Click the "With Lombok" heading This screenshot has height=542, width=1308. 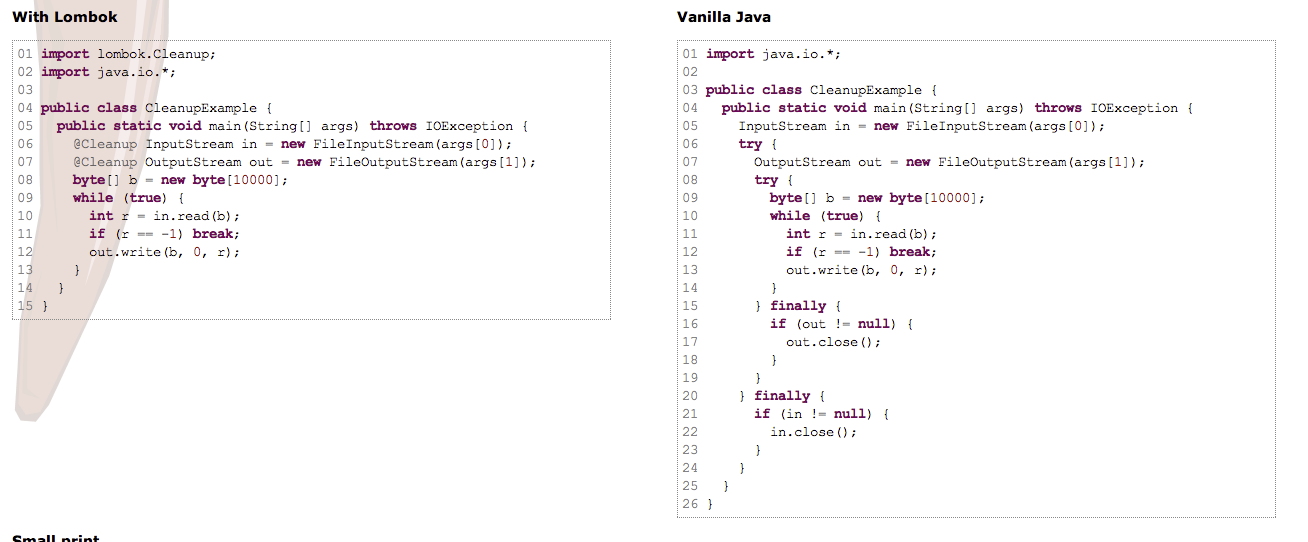pos(65,17)
